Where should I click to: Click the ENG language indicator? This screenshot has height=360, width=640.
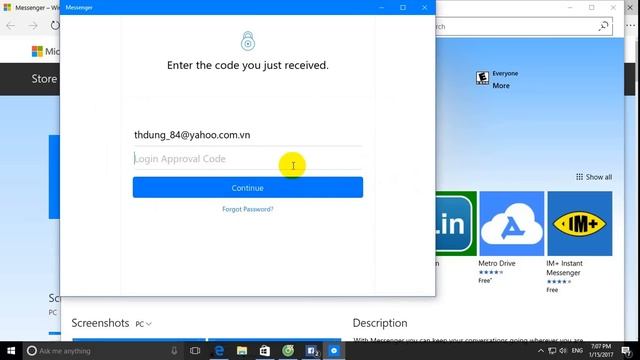point(577,351)
